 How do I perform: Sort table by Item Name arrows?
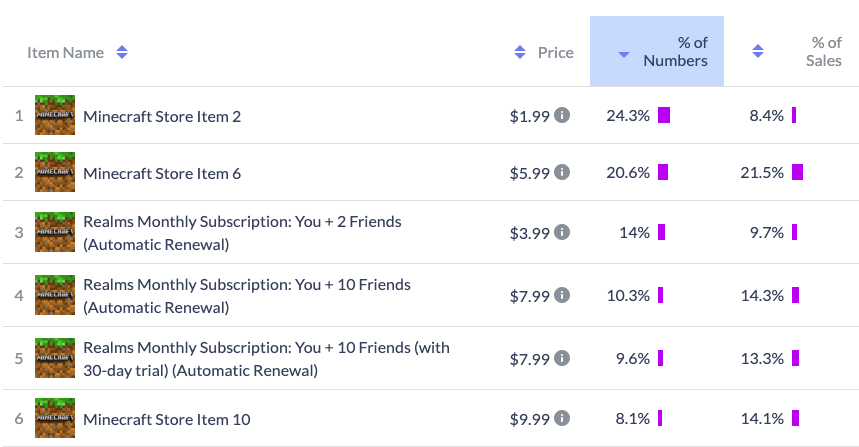coord(122,52)
